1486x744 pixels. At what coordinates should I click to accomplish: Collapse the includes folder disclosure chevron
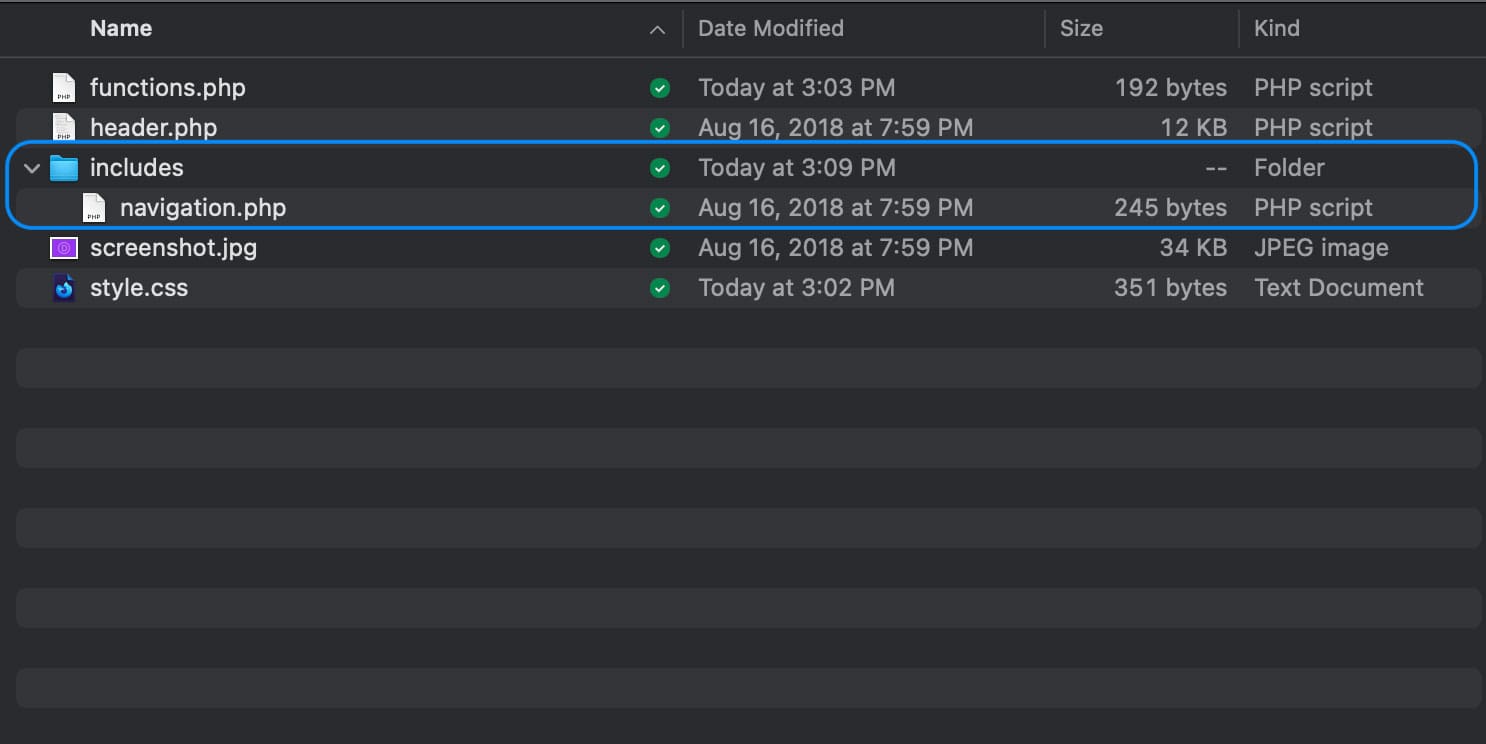32,168
